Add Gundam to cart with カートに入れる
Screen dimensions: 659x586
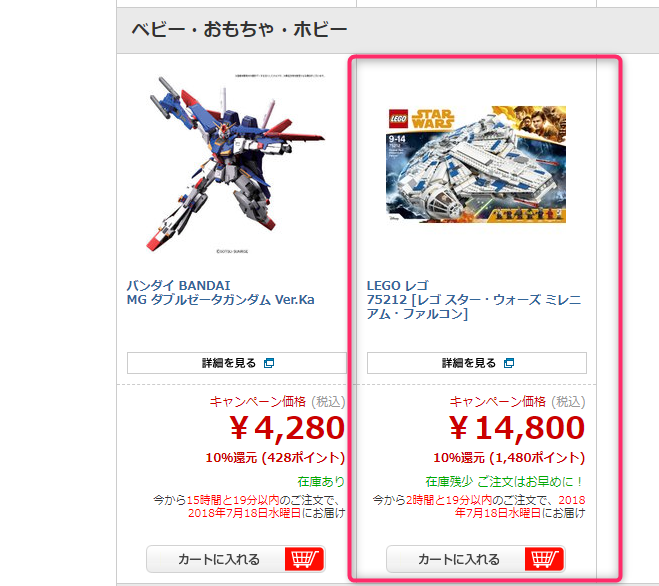(x=236, y=559)
